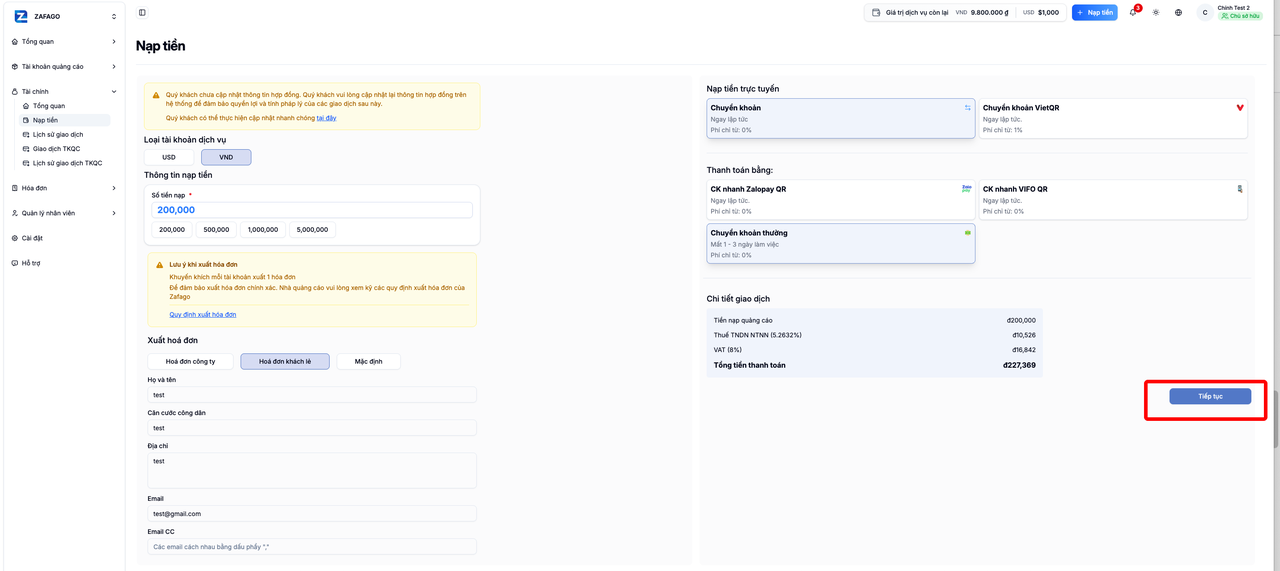Viewport: 1280px width, 571px height.
Task: Click the Họ và tên field
Action: (312, 395)
